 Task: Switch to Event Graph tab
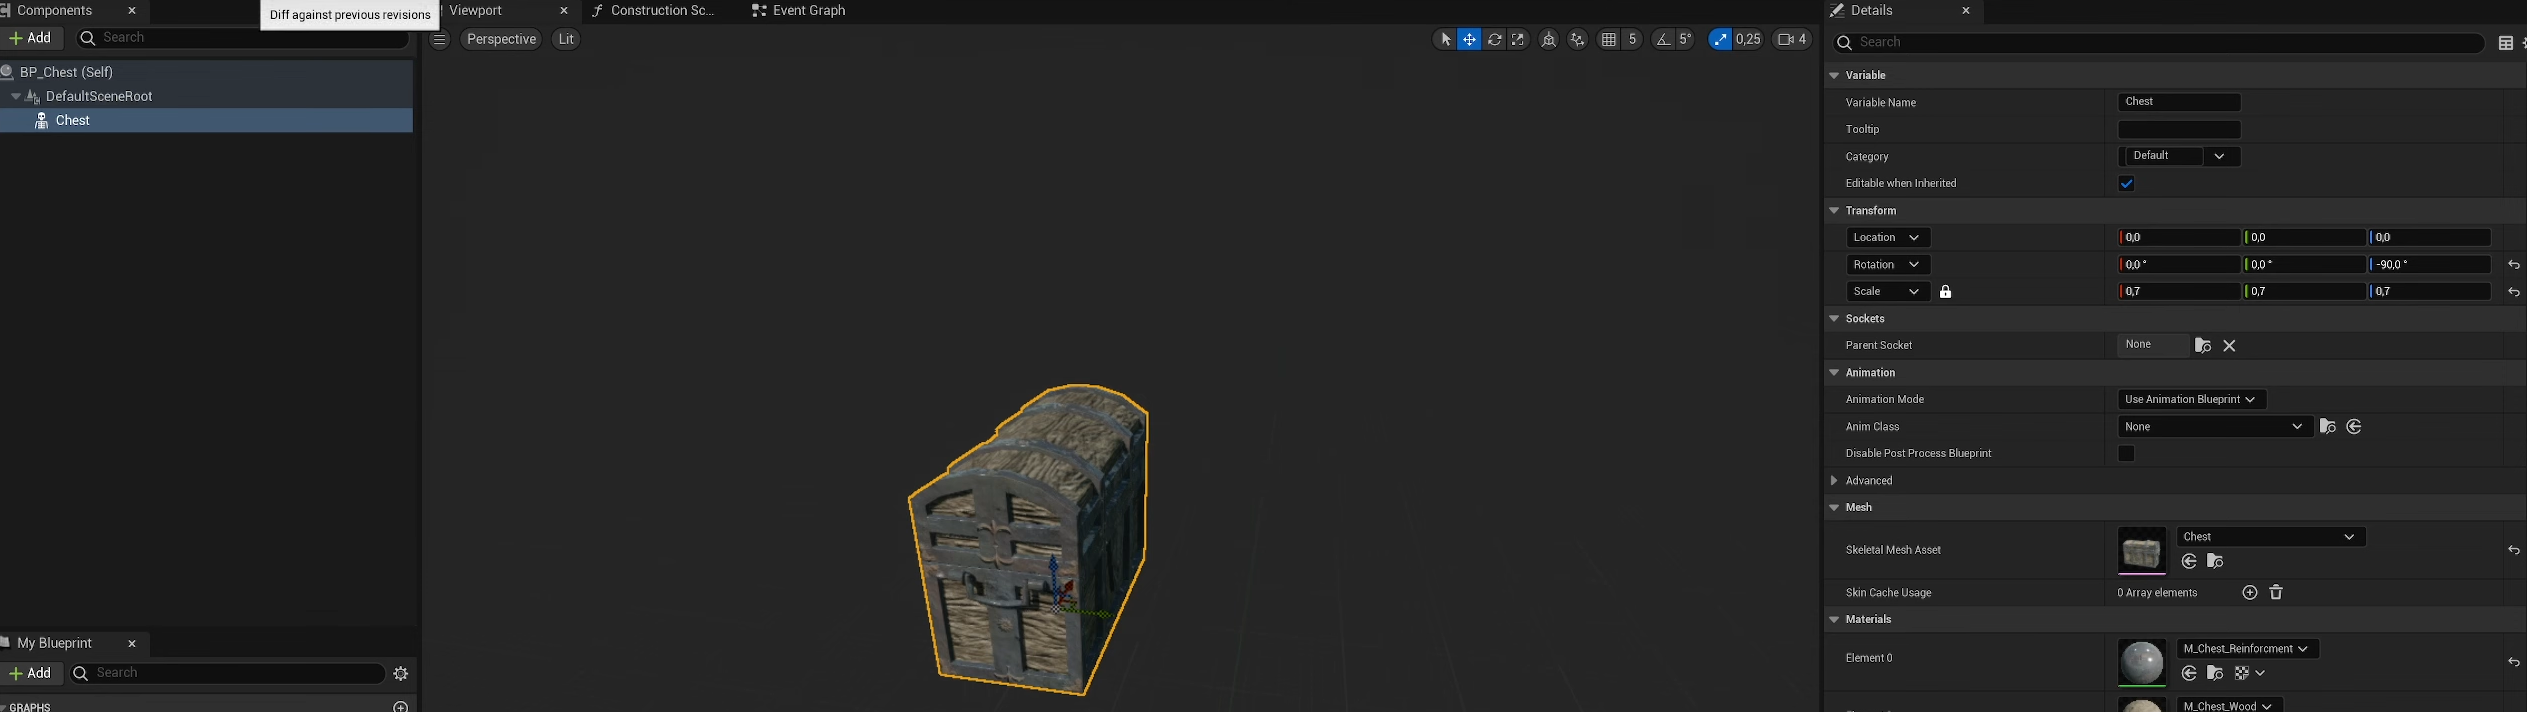pyautogui.click(x=799, y=11)
